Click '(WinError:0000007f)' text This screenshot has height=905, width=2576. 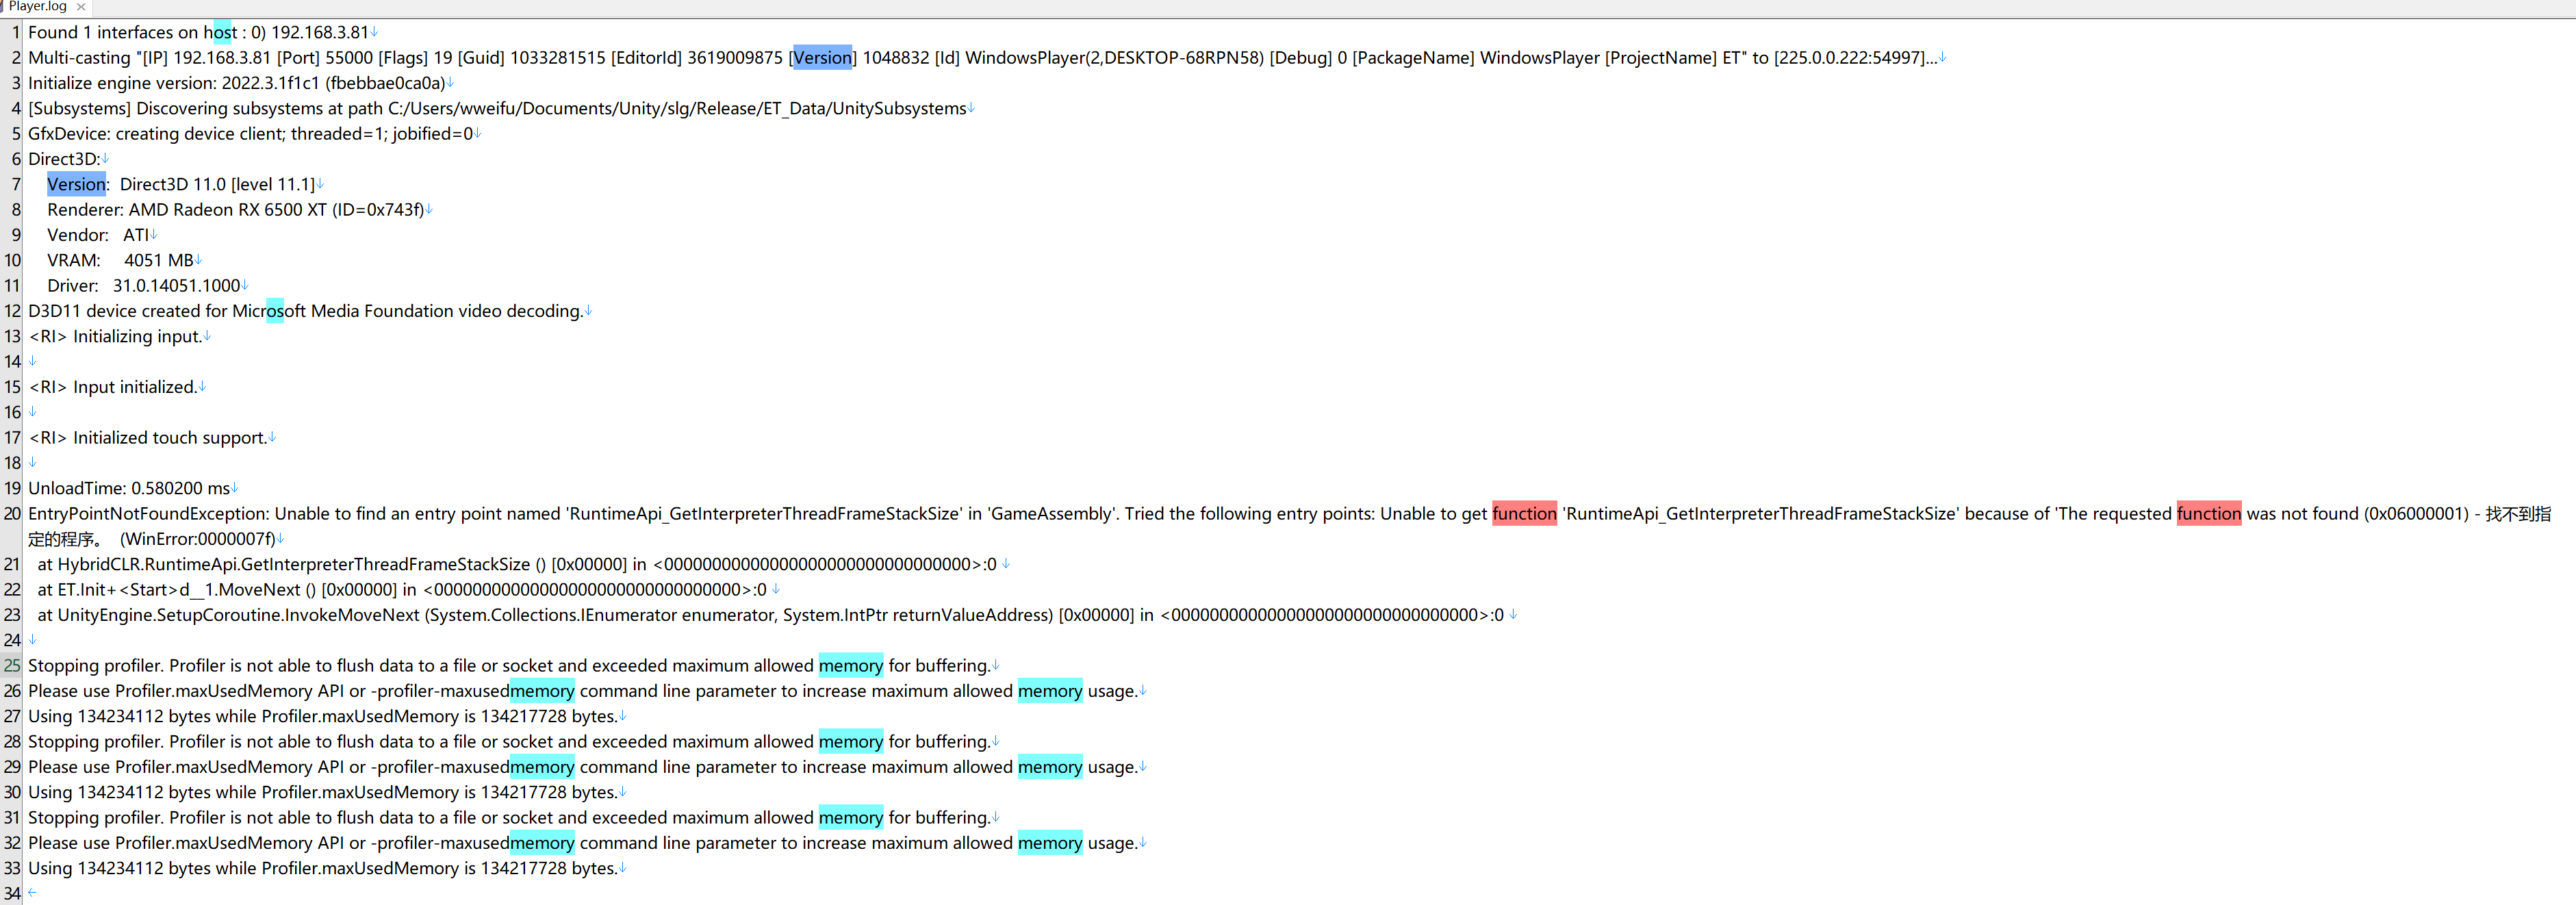pyautogui.click(x=198, y=540)
